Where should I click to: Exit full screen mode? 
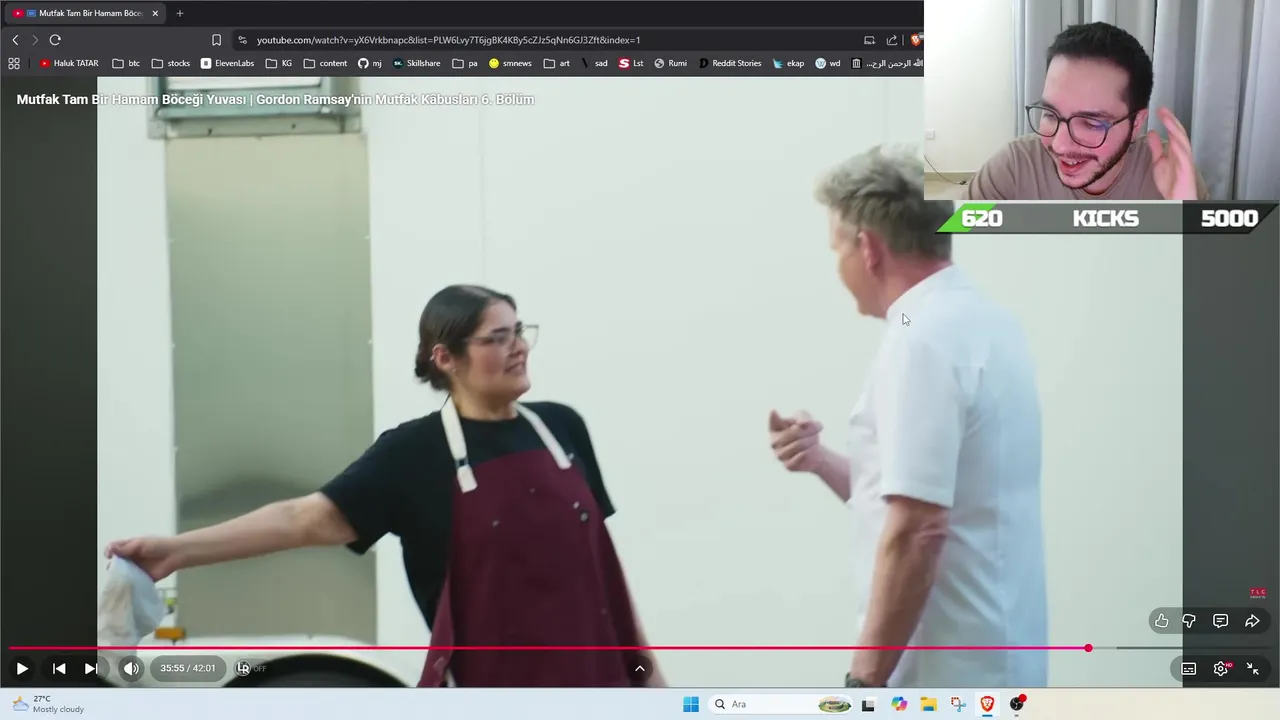(1252, 669)
